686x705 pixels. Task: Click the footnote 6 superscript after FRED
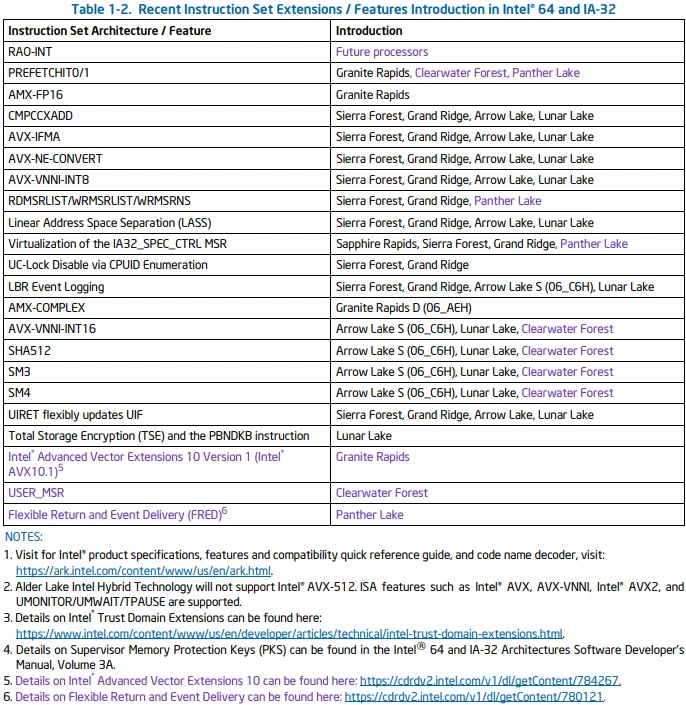[225, 511]
